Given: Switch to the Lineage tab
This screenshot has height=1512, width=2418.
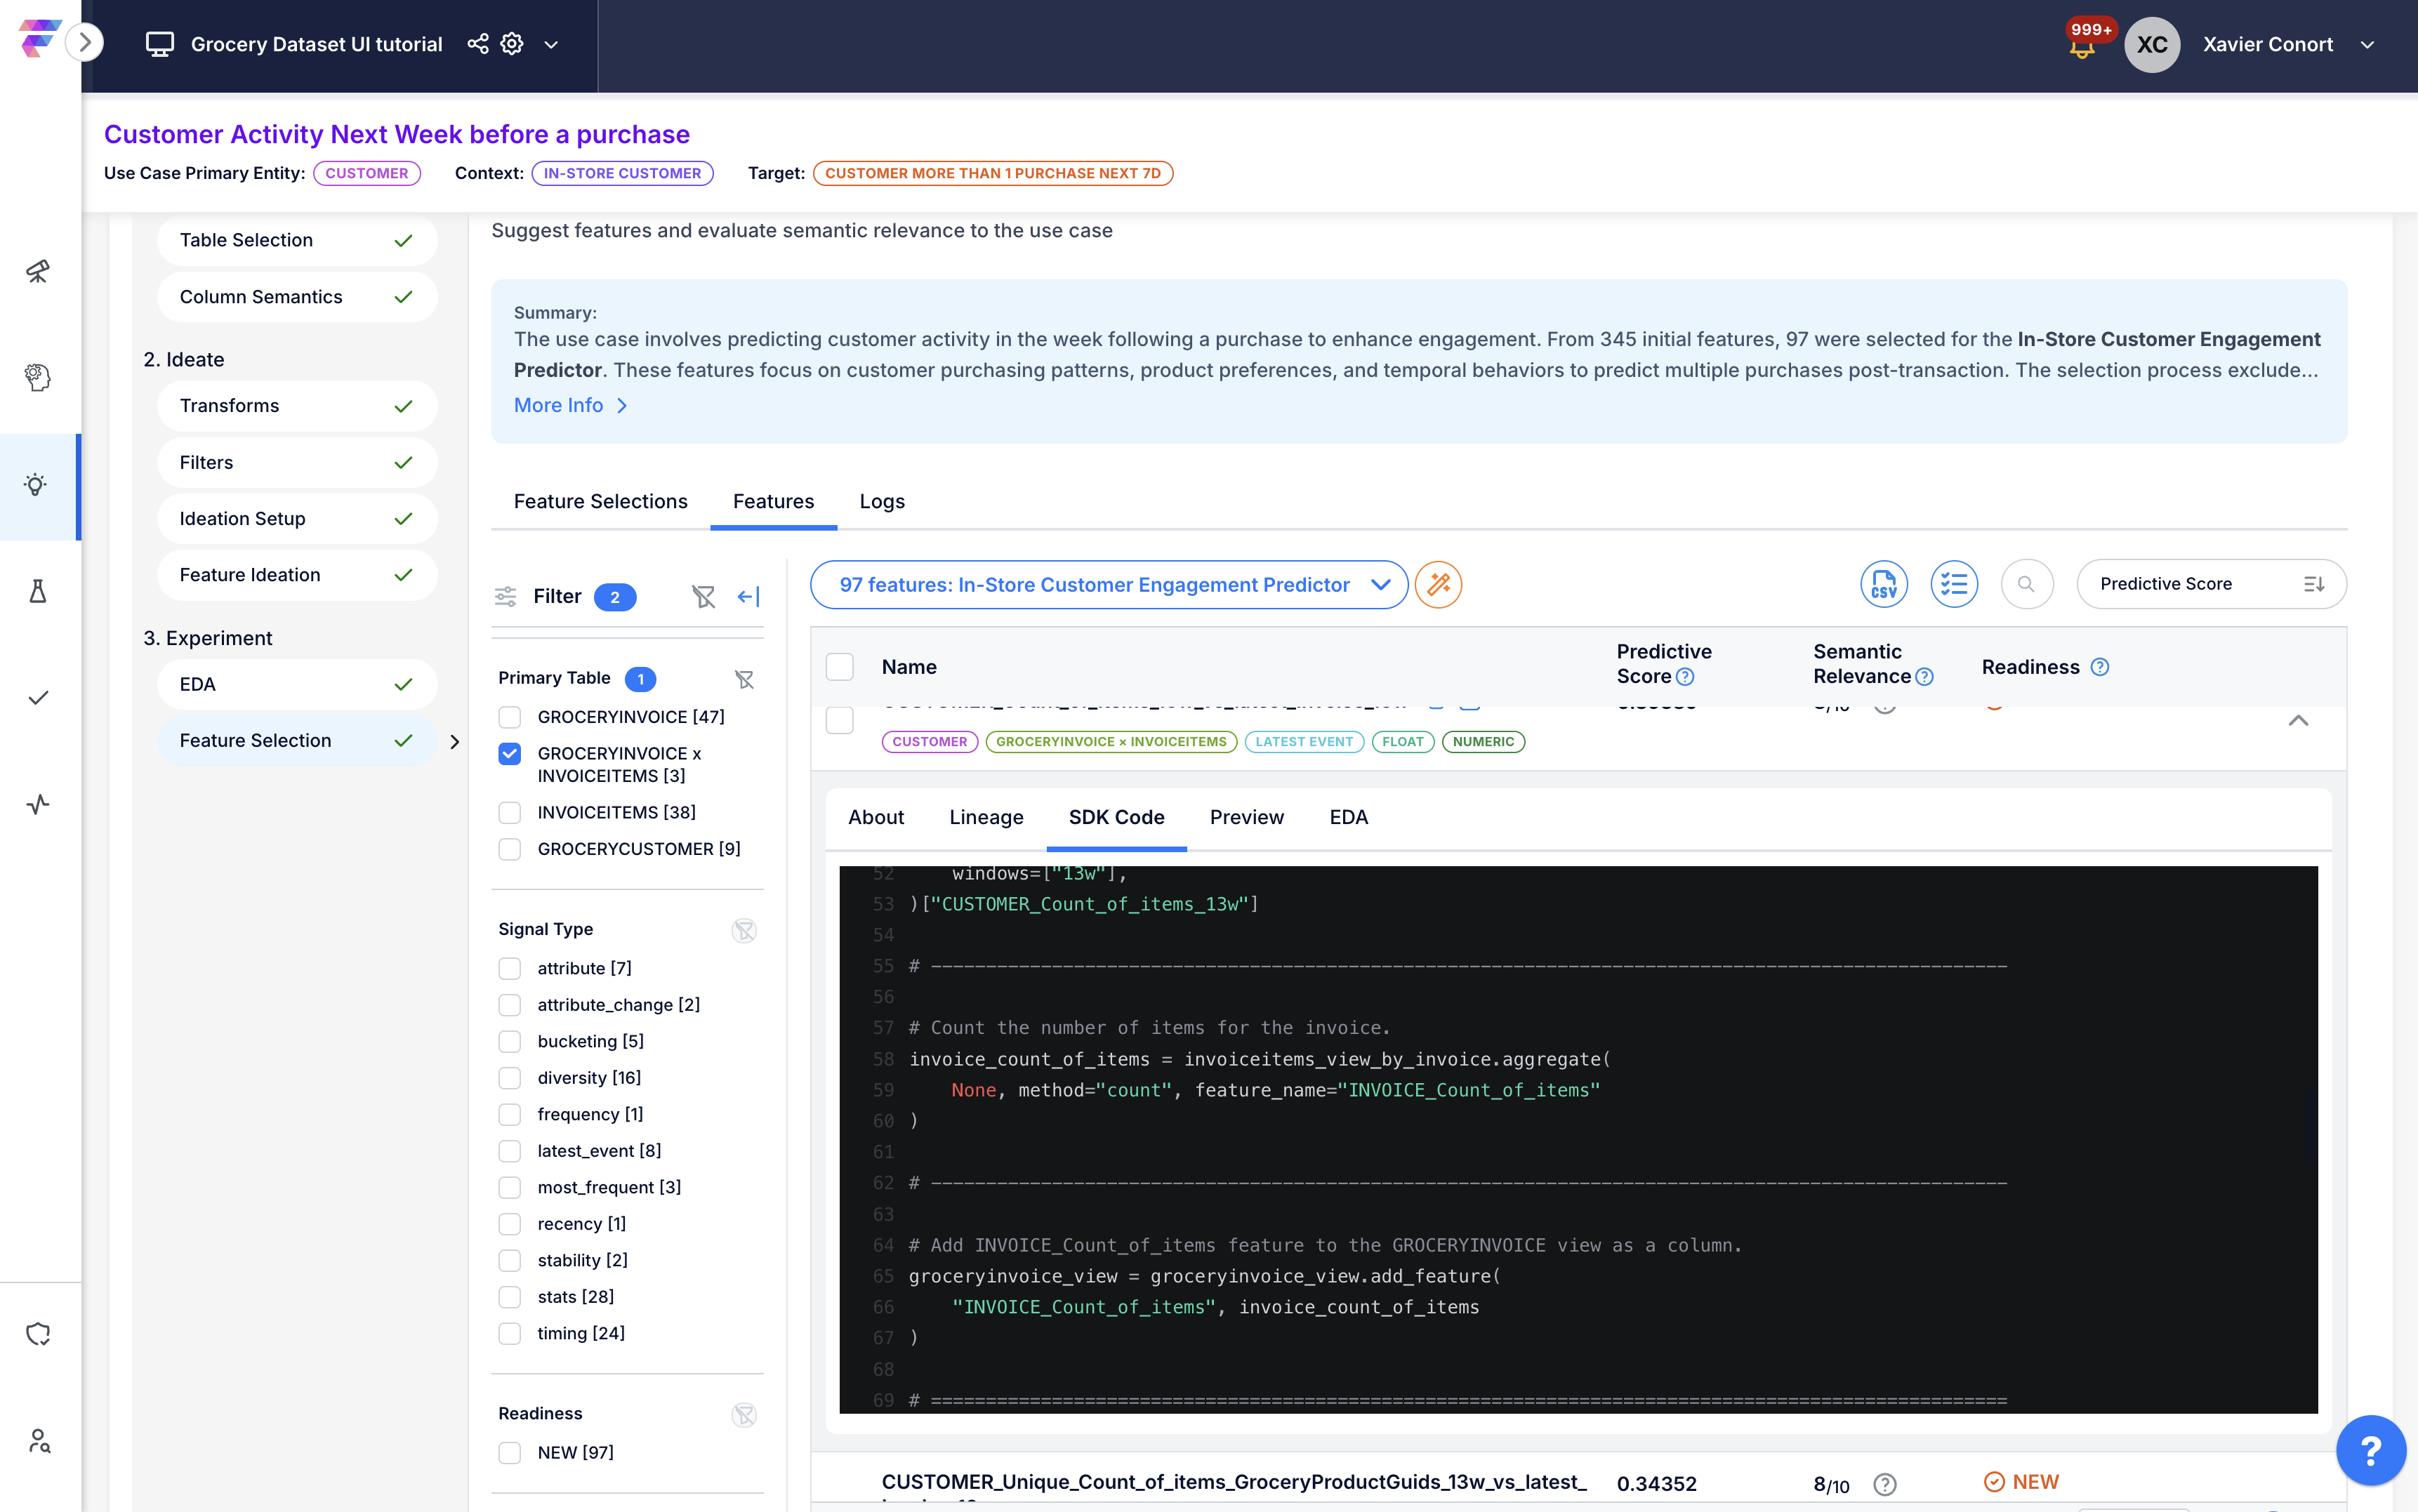Looking at the screenshot, I should click(986, 817).
